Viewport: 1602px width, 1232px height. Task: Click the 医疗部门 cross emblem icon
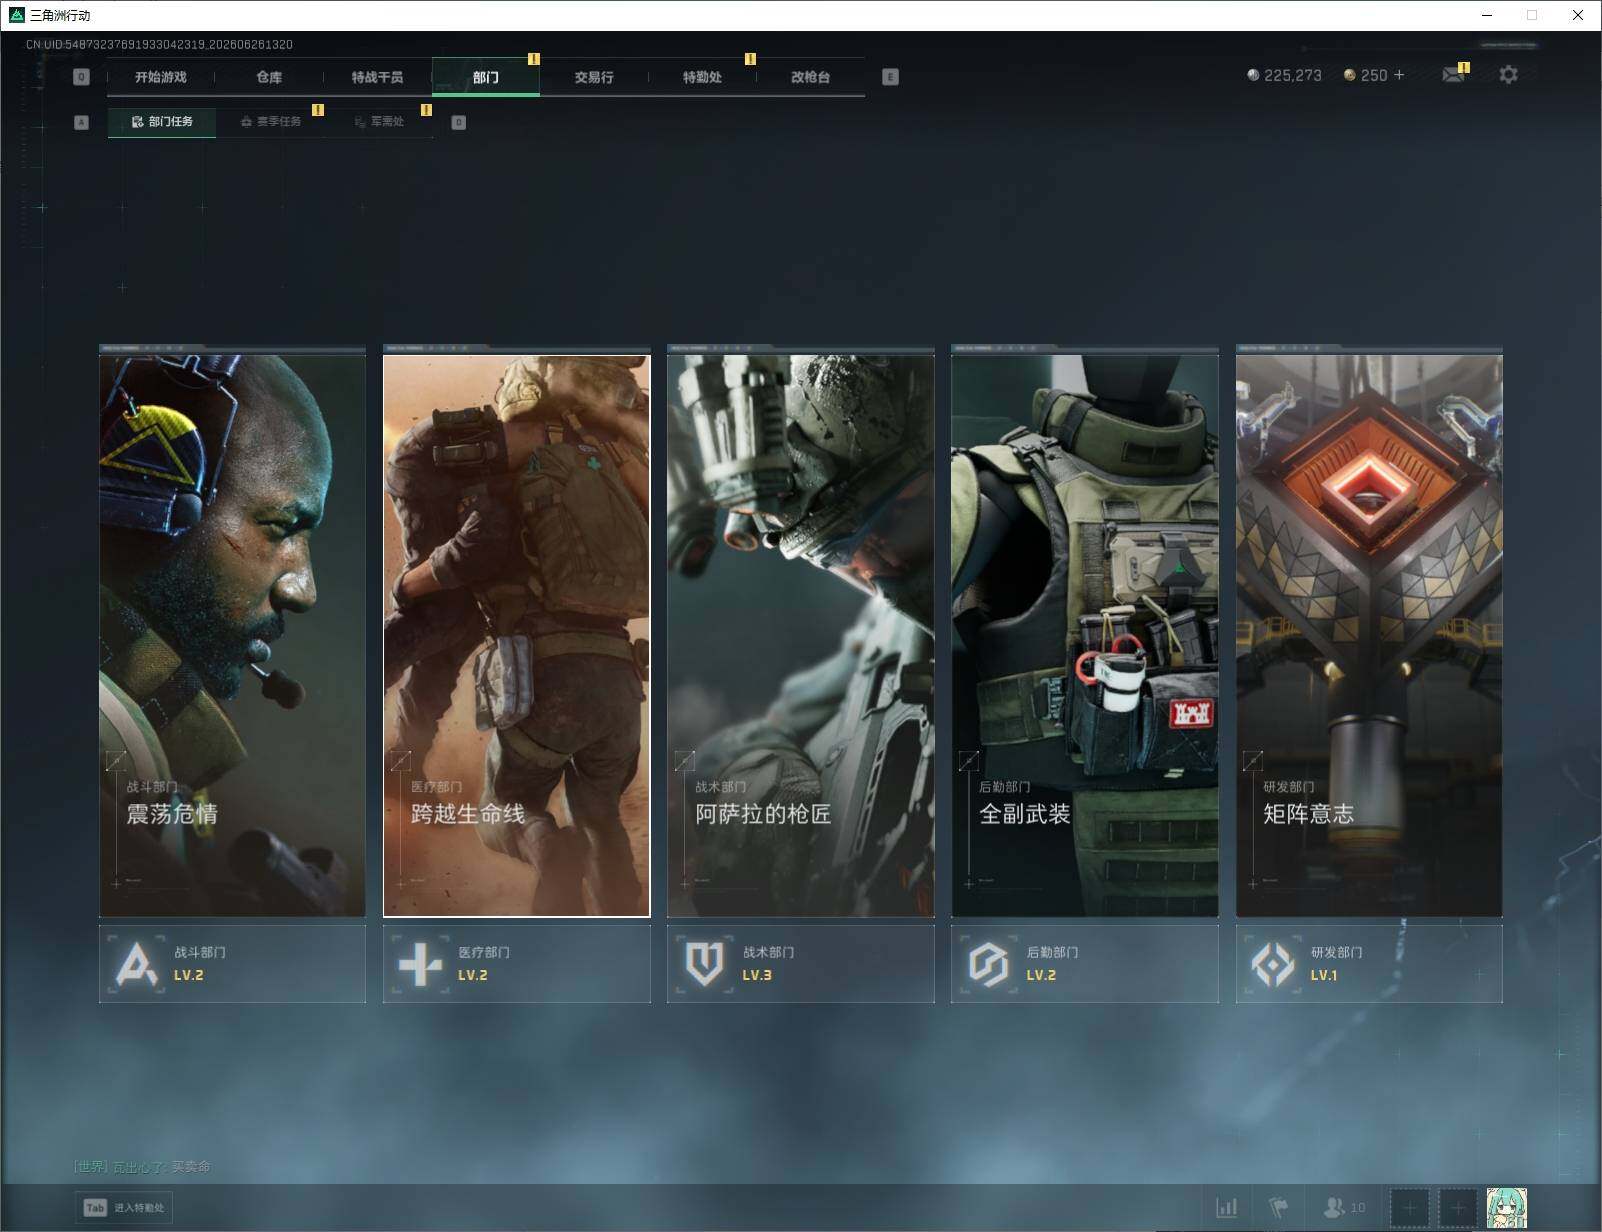pyautogui.click(x=421, y=964)
